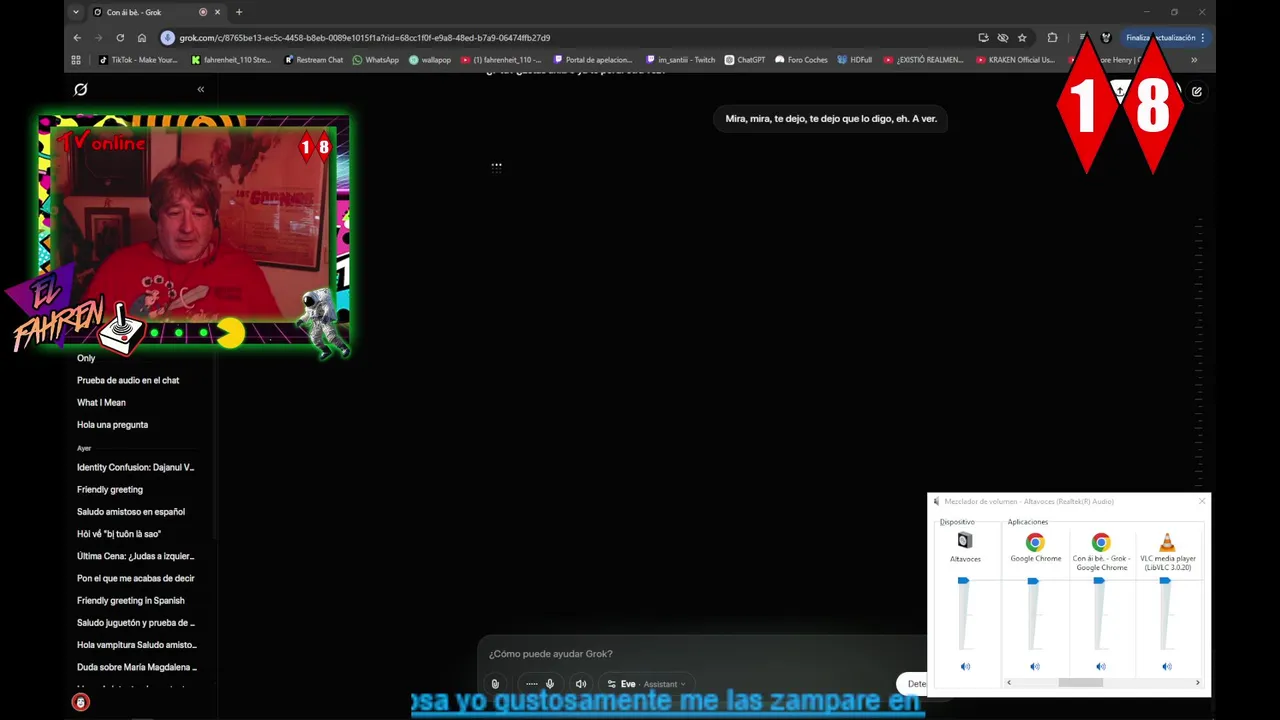Open the Hola vampitura Saludo amisto... conversation
The image size is (1280, 720).
coord(136,645)
